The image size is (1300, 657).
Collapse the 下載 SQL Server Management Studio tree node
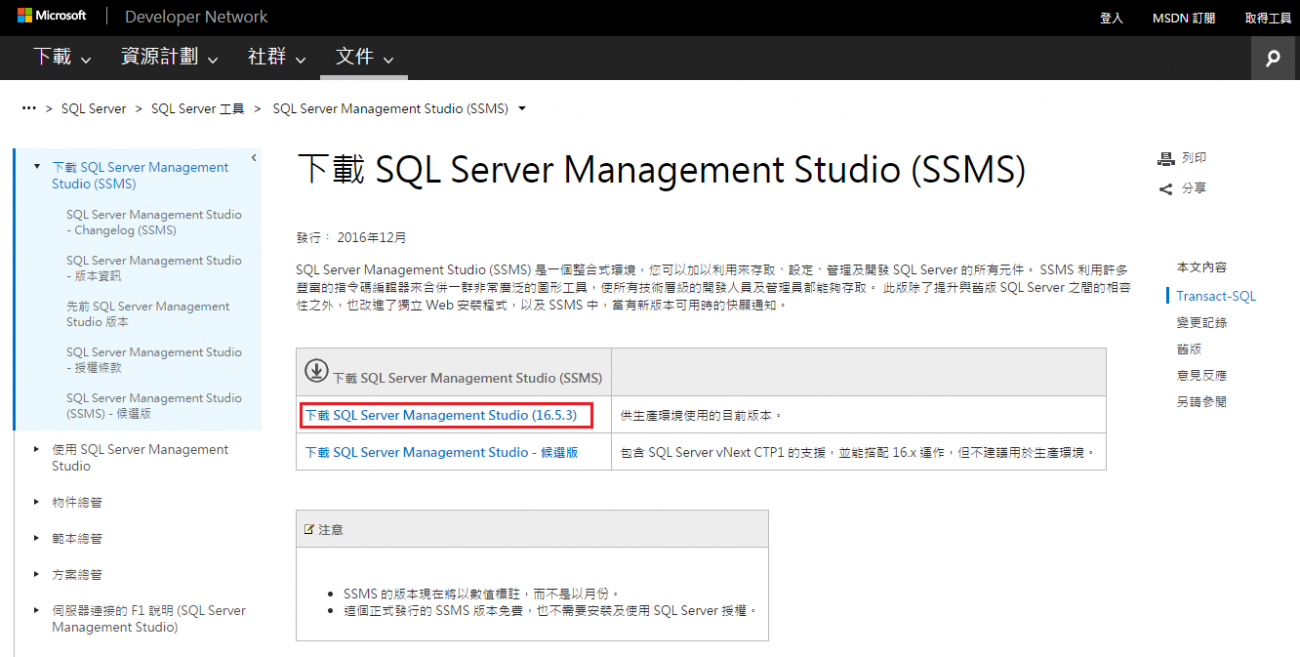click(x=37, y=167)
